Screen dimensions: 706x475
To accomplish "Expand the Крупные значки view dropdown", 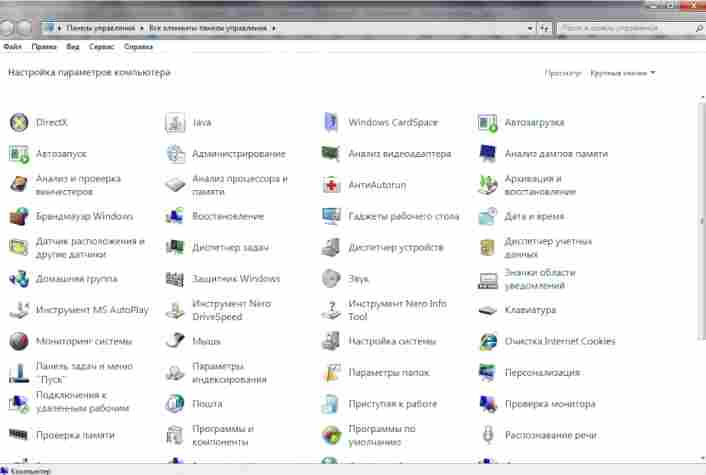I will [x=623, y=73].
